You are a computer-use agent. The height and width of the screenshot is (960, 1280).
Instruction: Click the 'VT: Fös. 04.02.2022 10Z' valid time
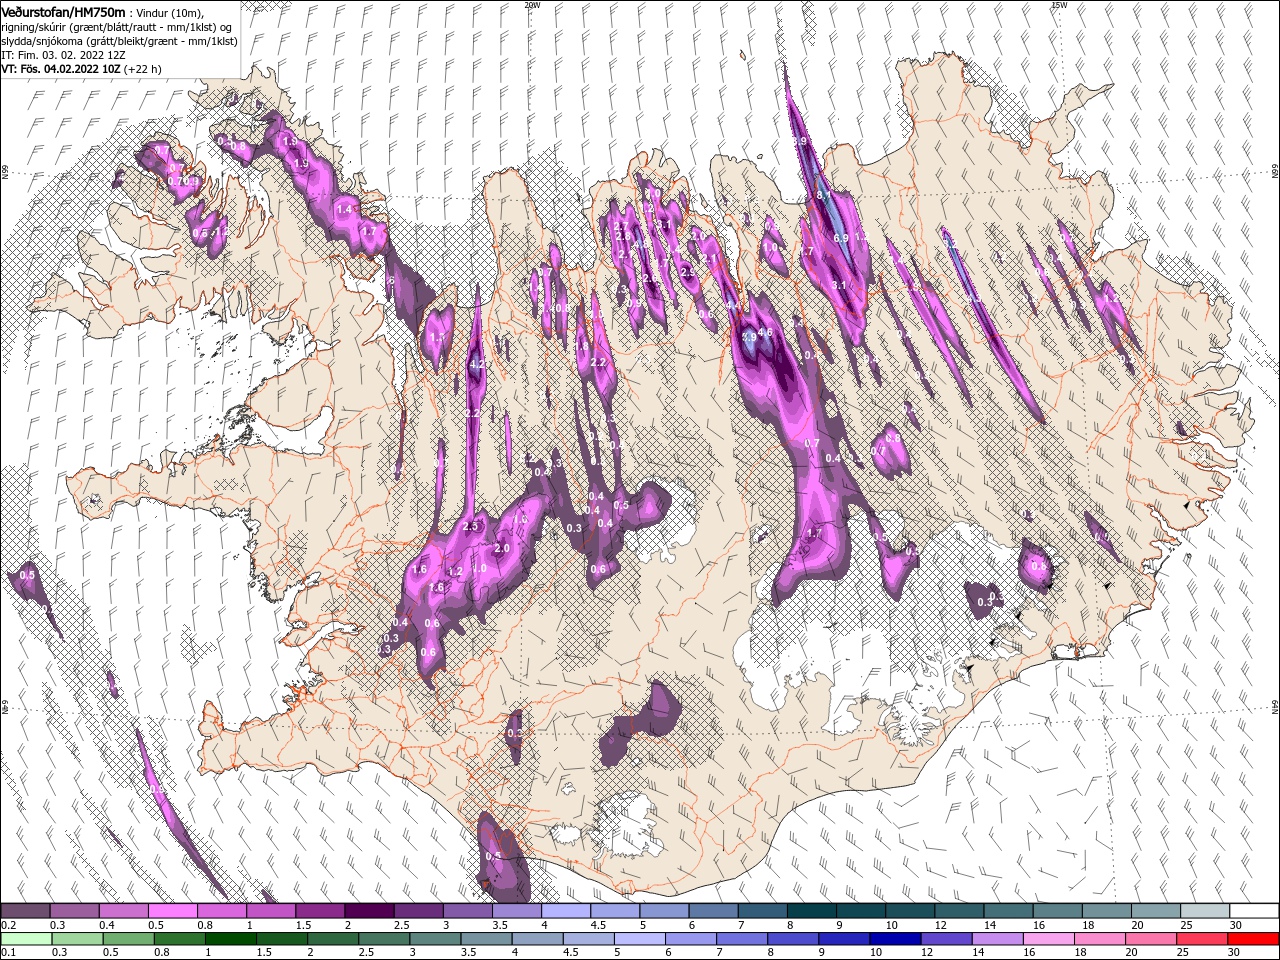click(x=60, y=69)
